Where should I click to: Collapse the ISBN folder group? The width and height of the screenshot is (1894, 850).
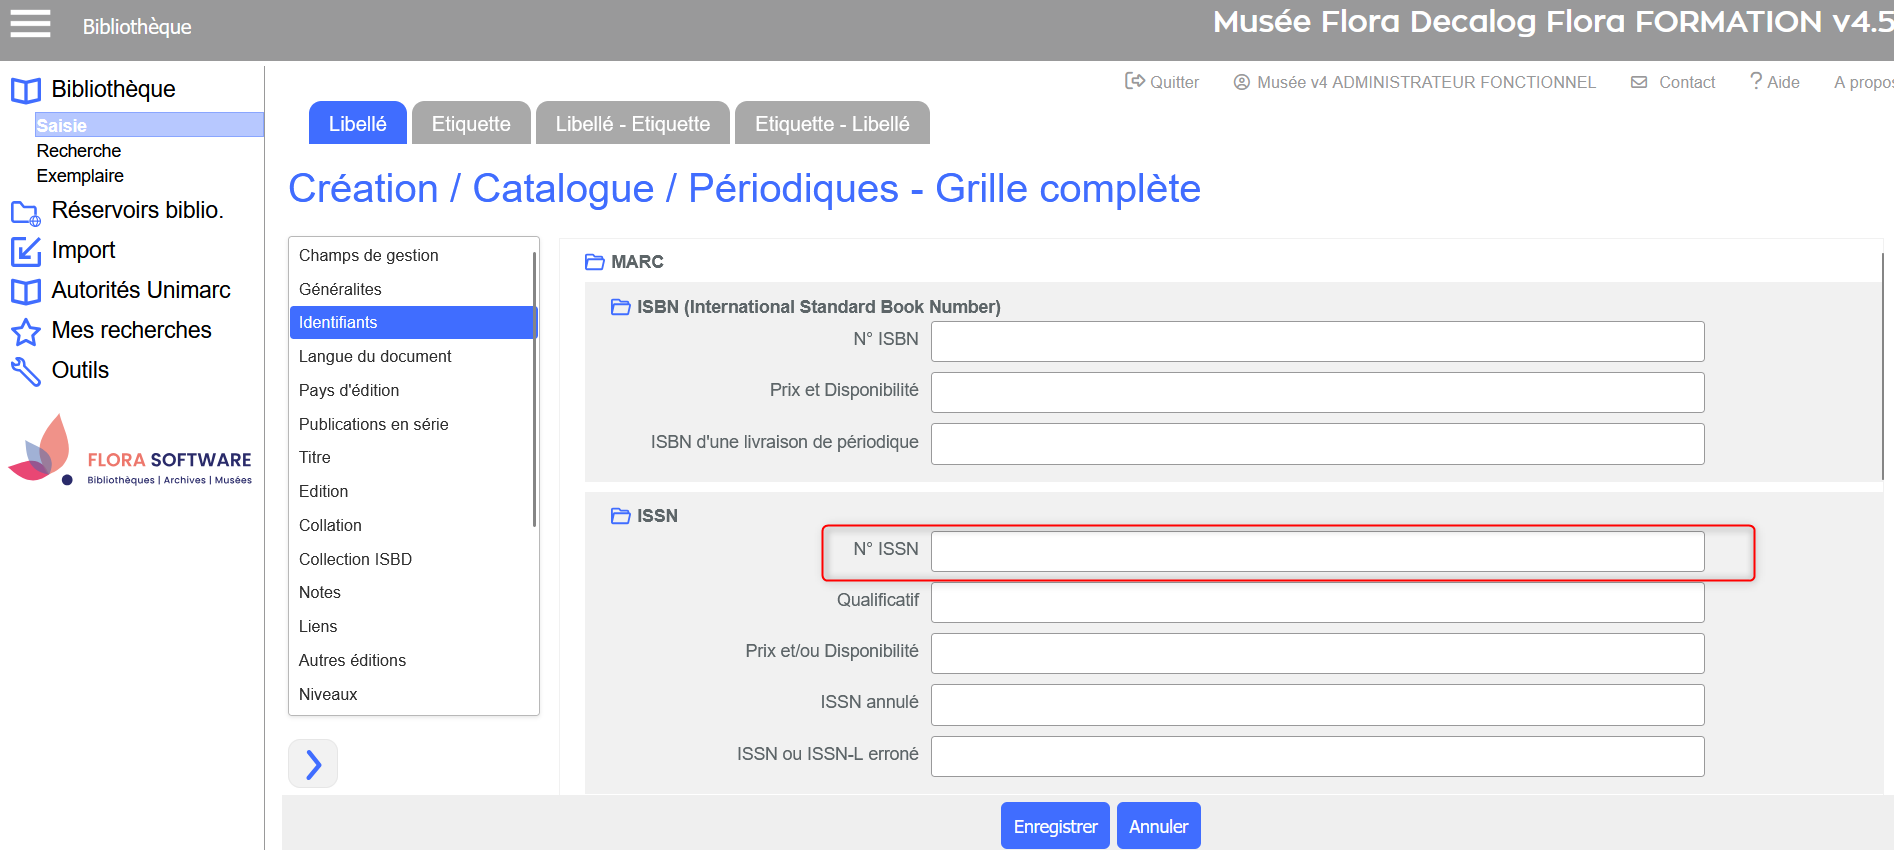point(621,307)
